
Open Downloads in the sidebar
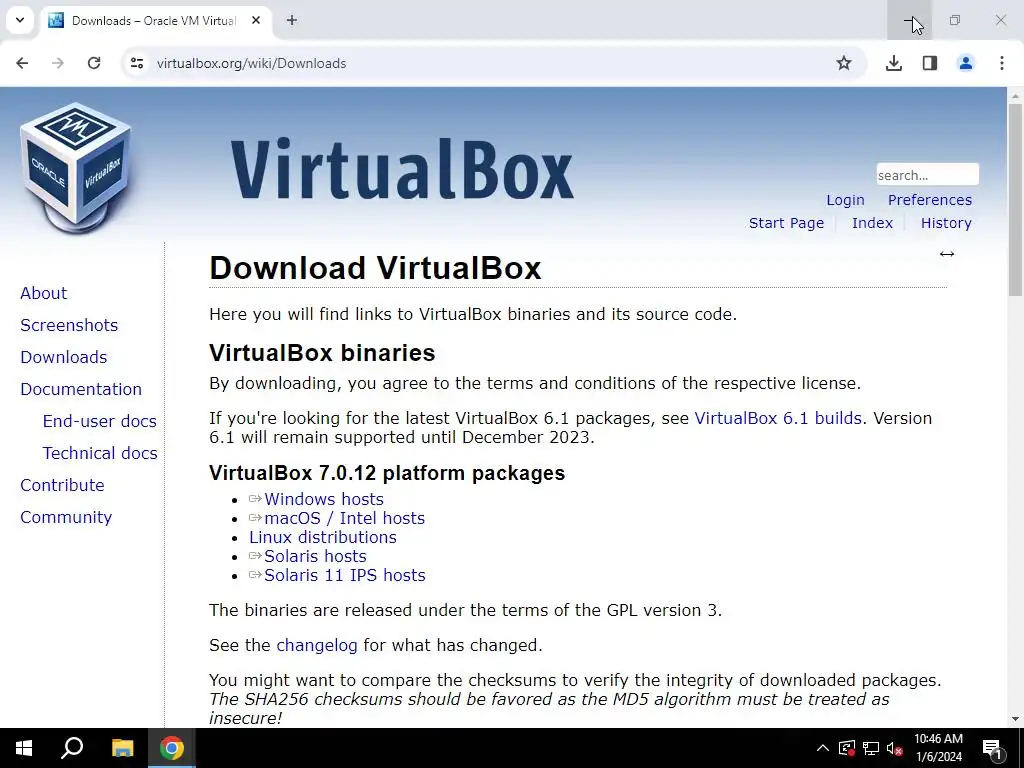point(63,357)
